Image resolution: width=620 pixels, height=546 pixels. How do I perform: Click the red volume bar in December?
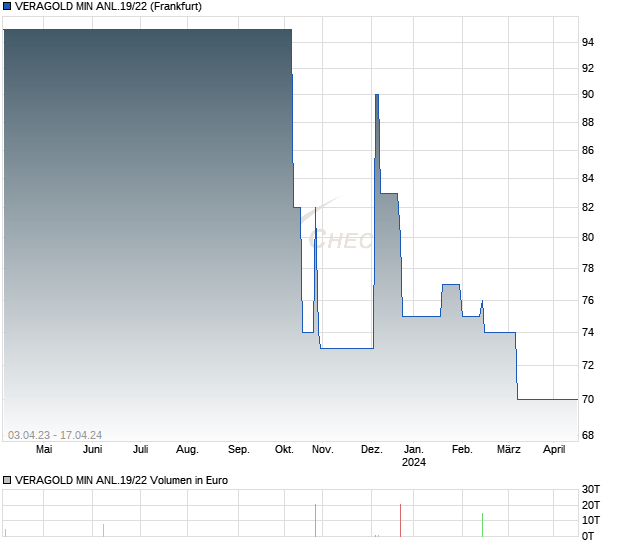click(401, 520)
